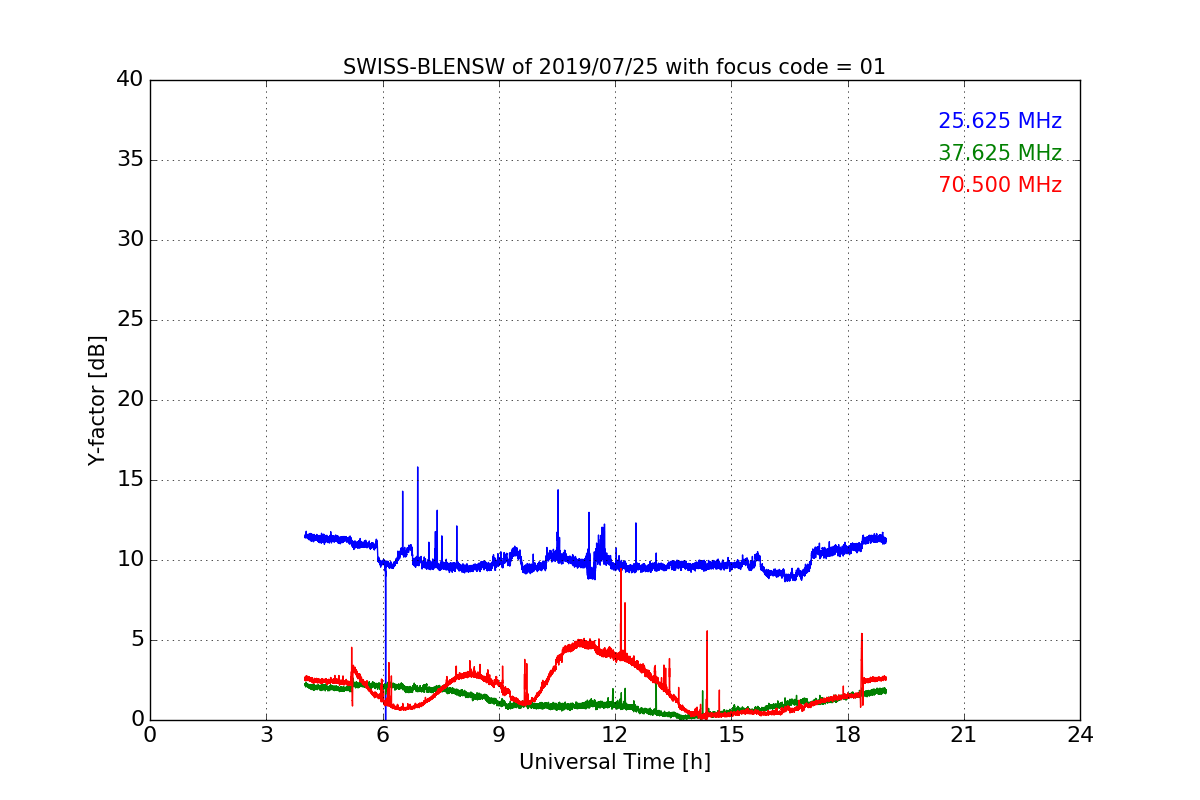Click the y-axis tick value 20

tap(130, 400)
